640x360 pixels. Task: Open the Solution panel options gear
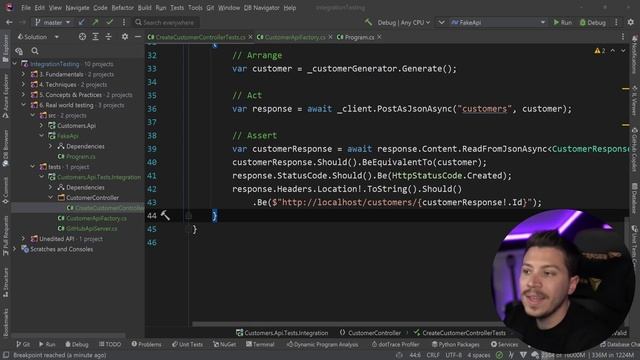[x=125, y=37]
